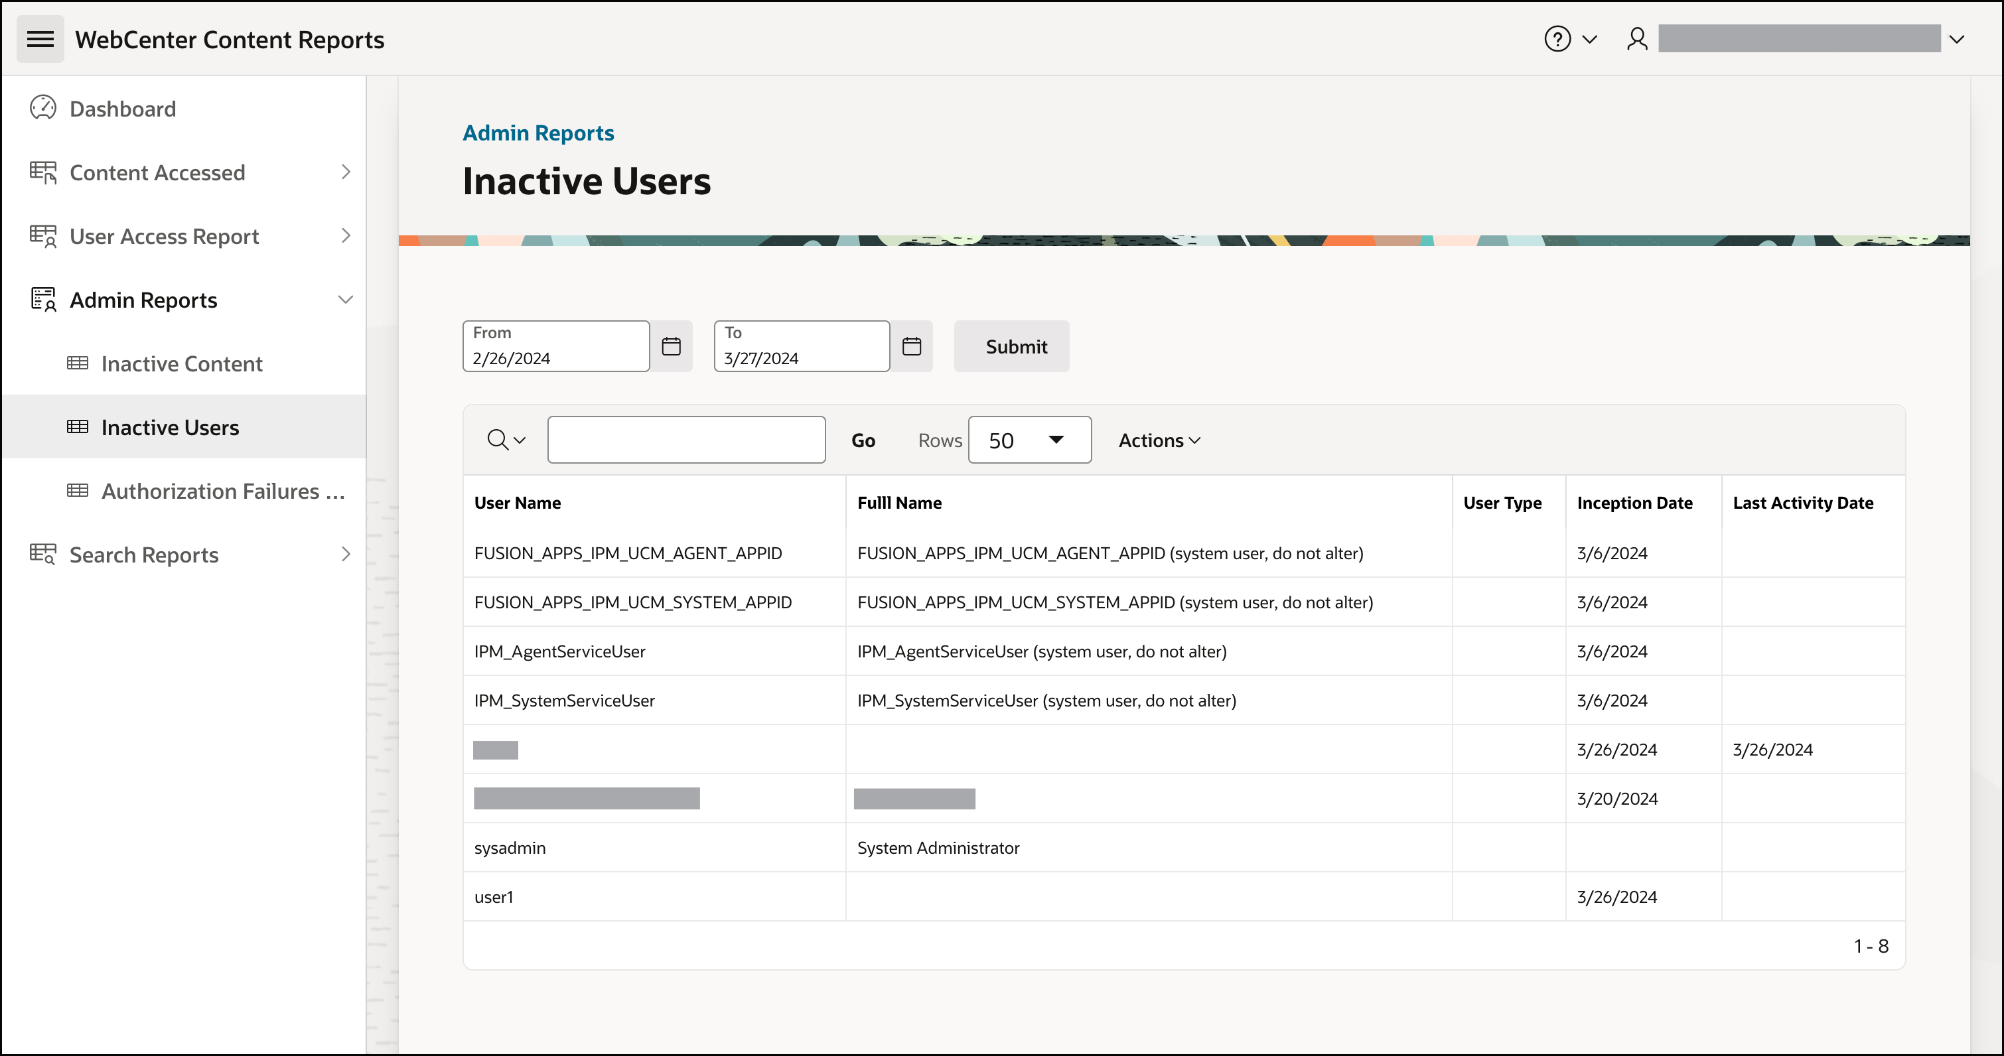Click the Fulll Name column header
Image resolution: width=2004 pixels, height=1056 pixels.
900,503
